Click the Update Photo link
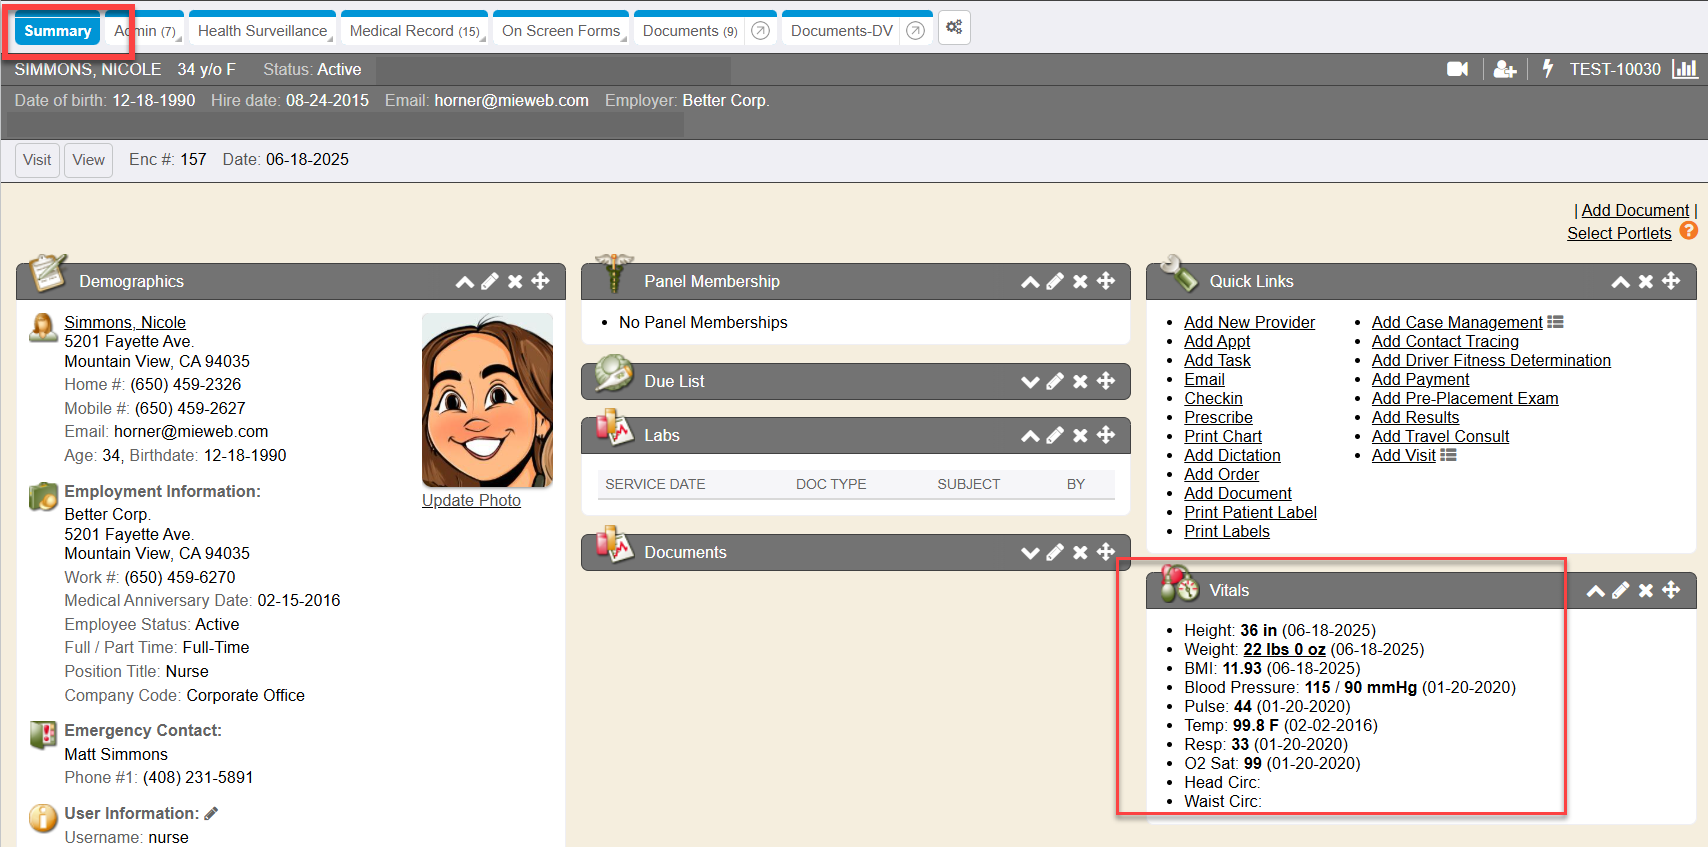The image size is (1708, 847). coord(471,500)
